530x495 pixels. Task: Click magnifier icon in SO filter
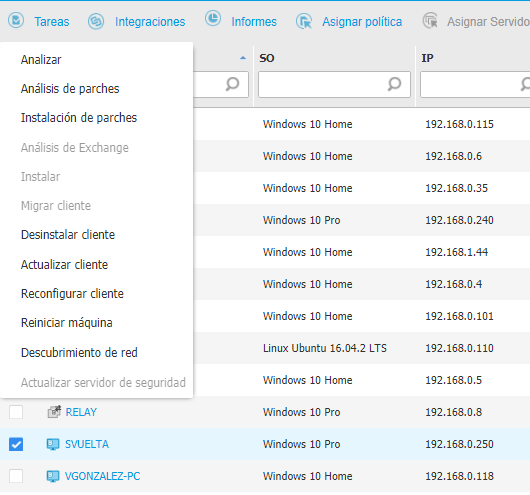pyautogui.click(x=394, y=84)
